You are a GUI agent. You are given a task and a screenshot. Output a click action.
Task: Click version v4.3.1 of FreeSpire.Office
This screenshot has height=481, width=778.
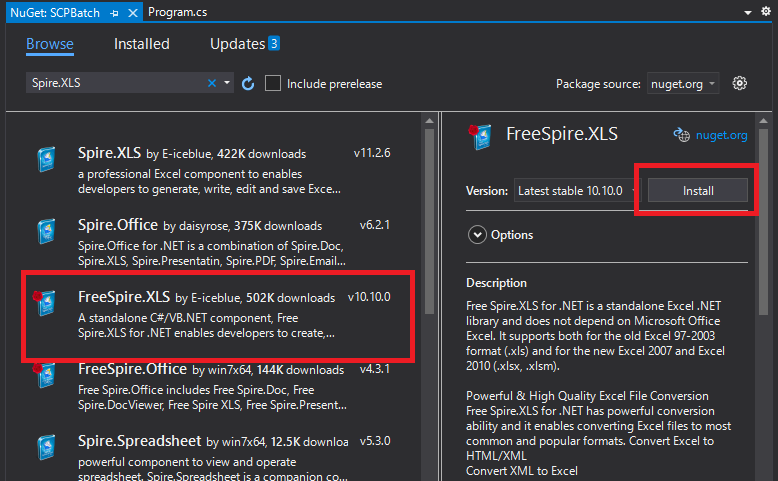[375, 369]
